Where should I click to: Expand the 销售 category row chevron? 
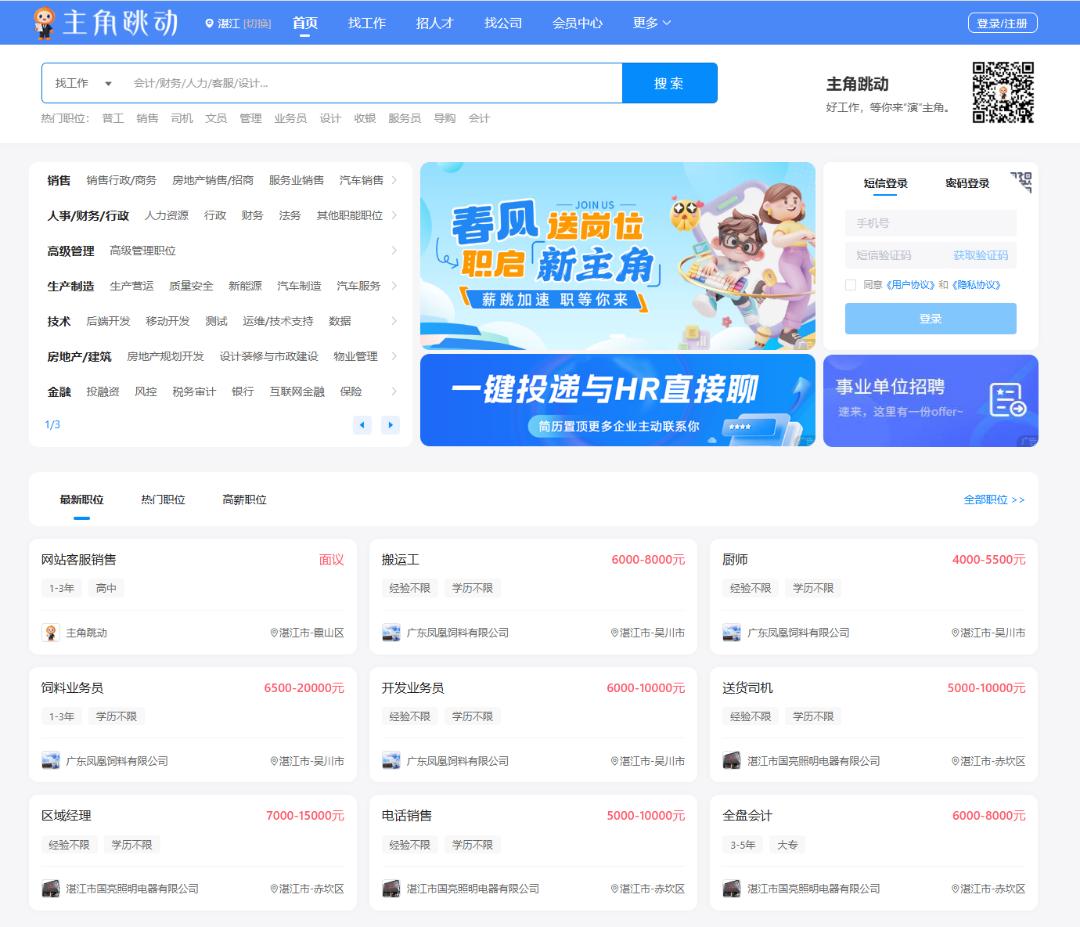click(x=394, y=181)
